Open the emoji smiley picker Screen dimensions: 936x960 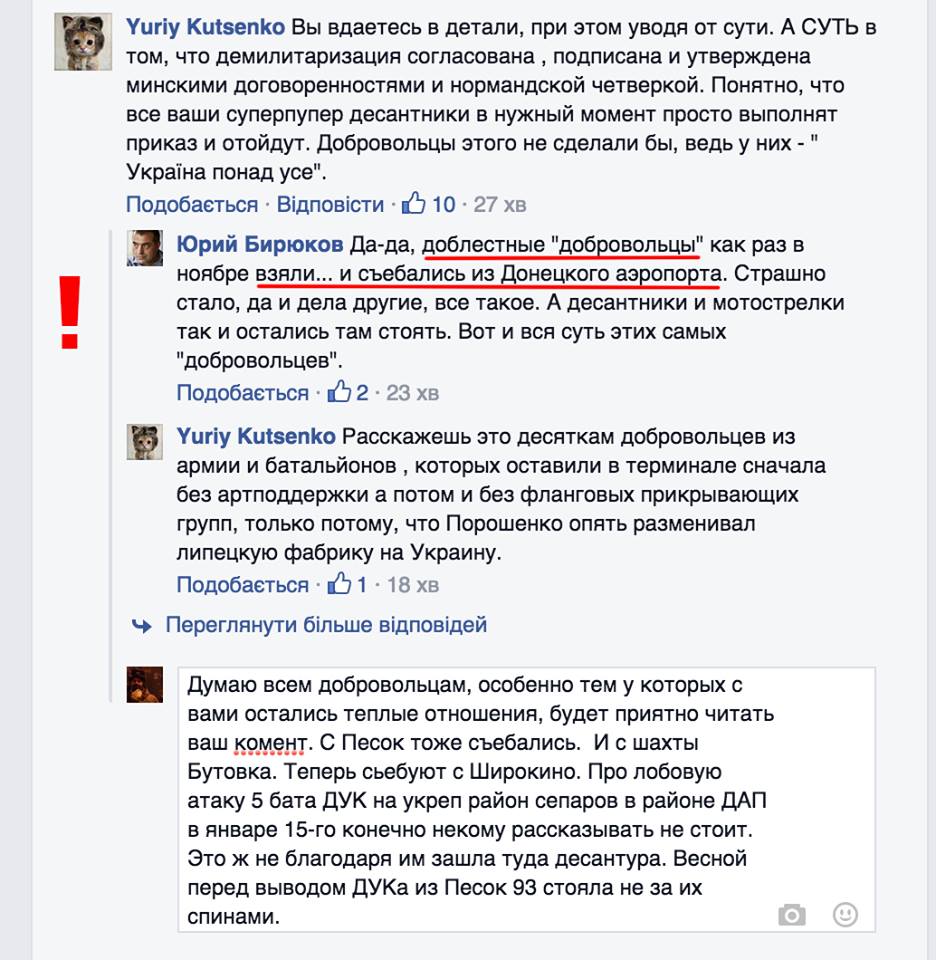tap(845, 915)
